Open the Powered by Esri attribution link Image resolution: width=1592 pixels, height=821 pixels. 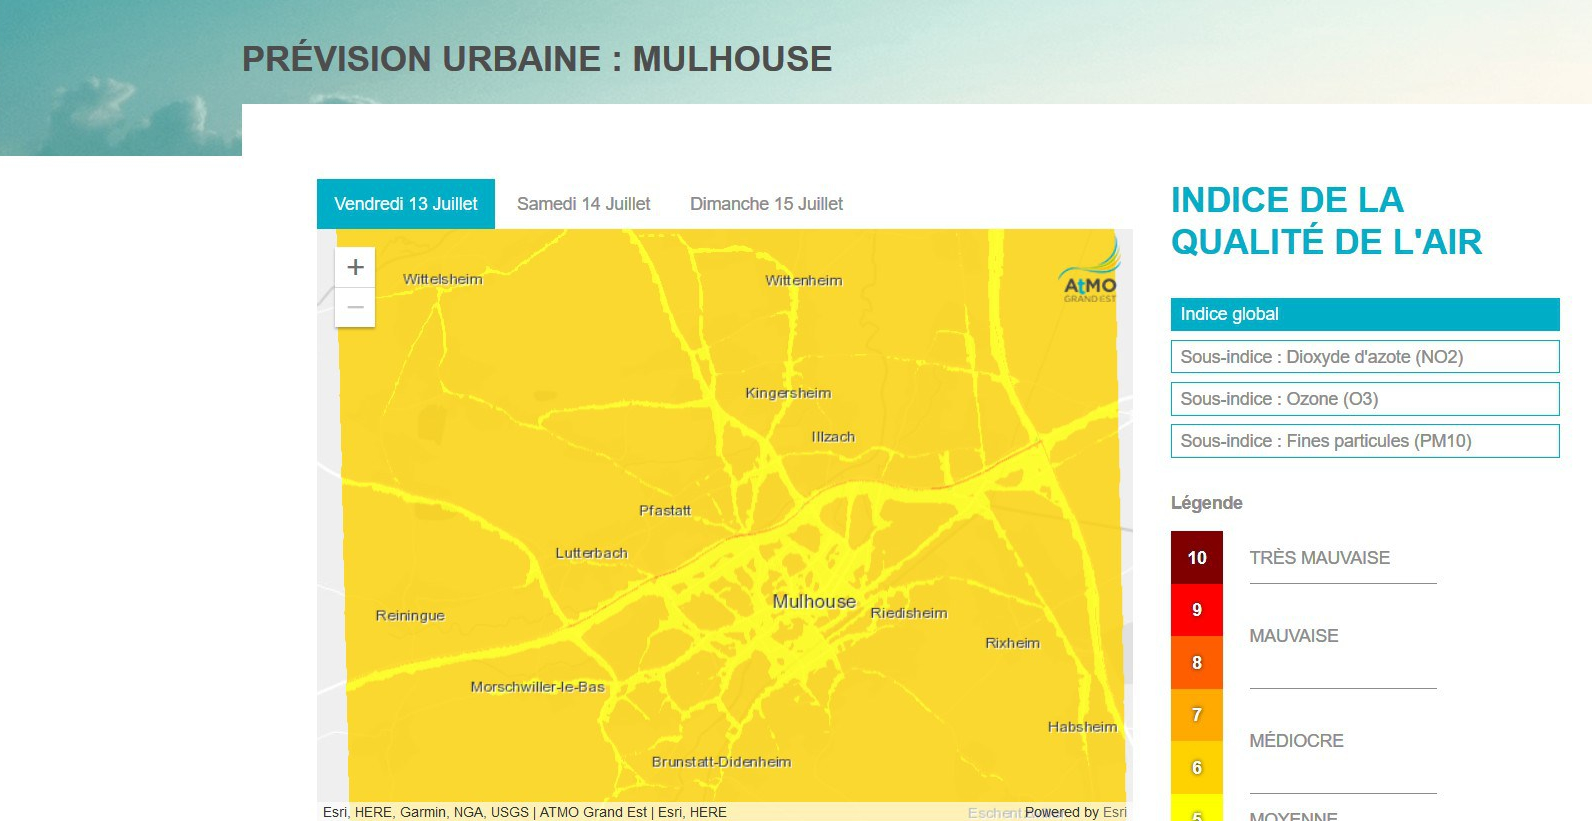[1075, 812]
